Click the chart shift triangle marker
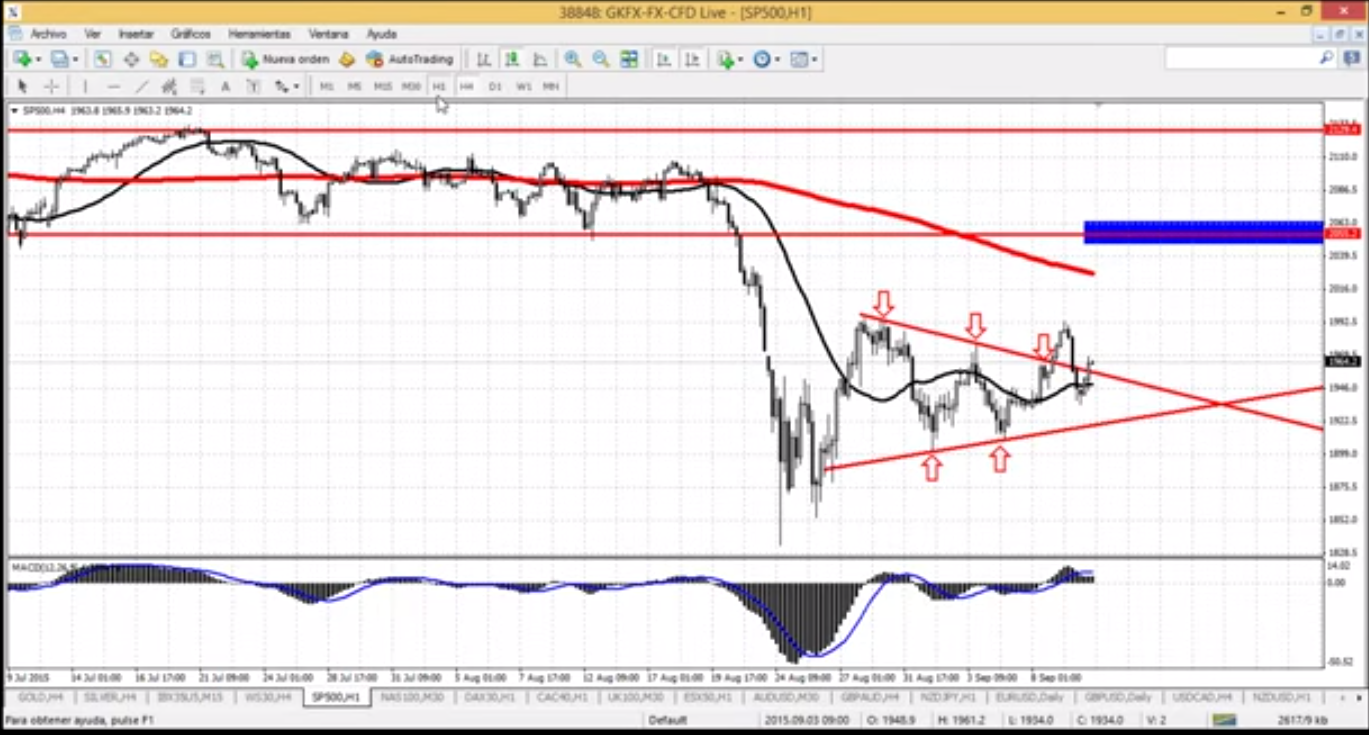The height and width of the screenshot is (735, 1369). [x=1099, y=103]
